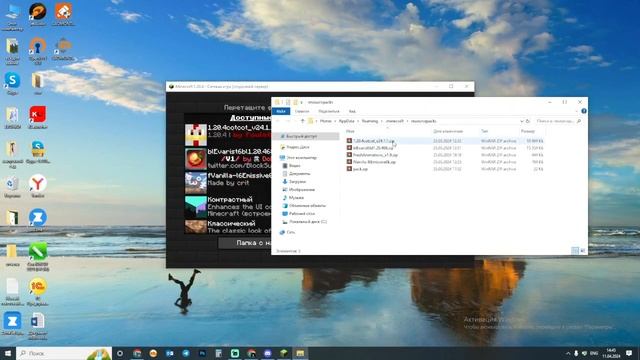Refresh the Explorer folder view

click(x=528, y=121)
